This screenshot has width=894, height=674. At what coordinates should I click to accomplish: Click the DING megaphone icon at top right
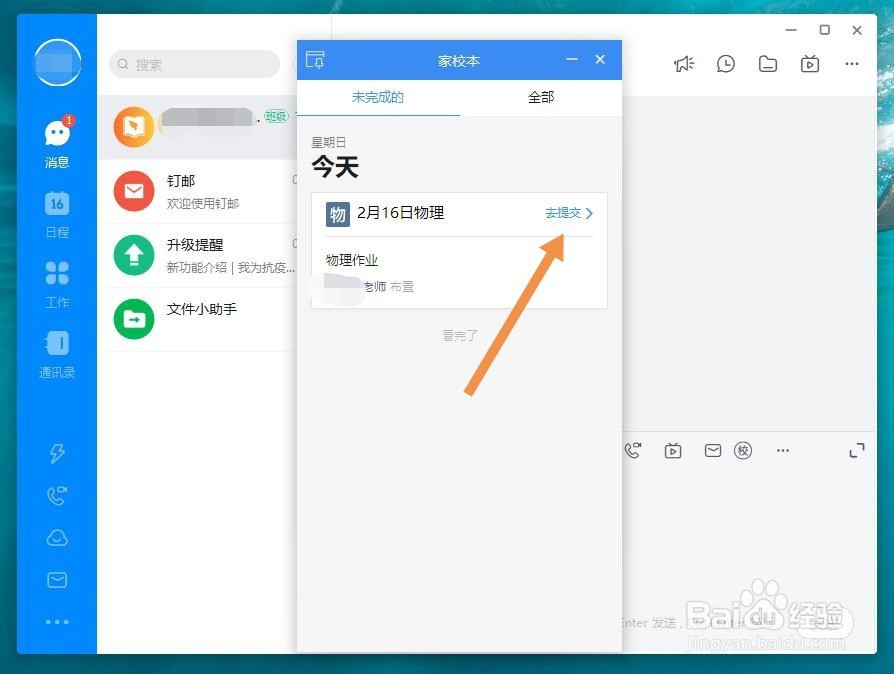pos(684,63)
